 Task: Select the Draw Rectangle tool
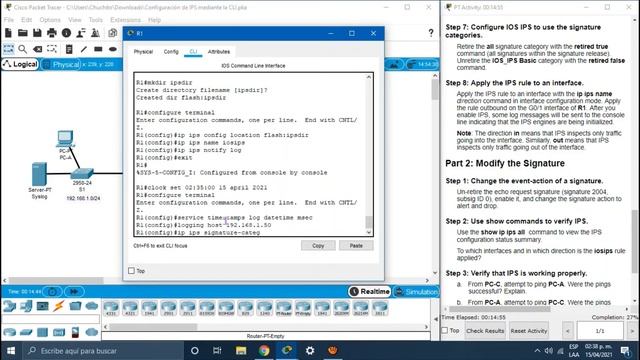coord(98,49)
